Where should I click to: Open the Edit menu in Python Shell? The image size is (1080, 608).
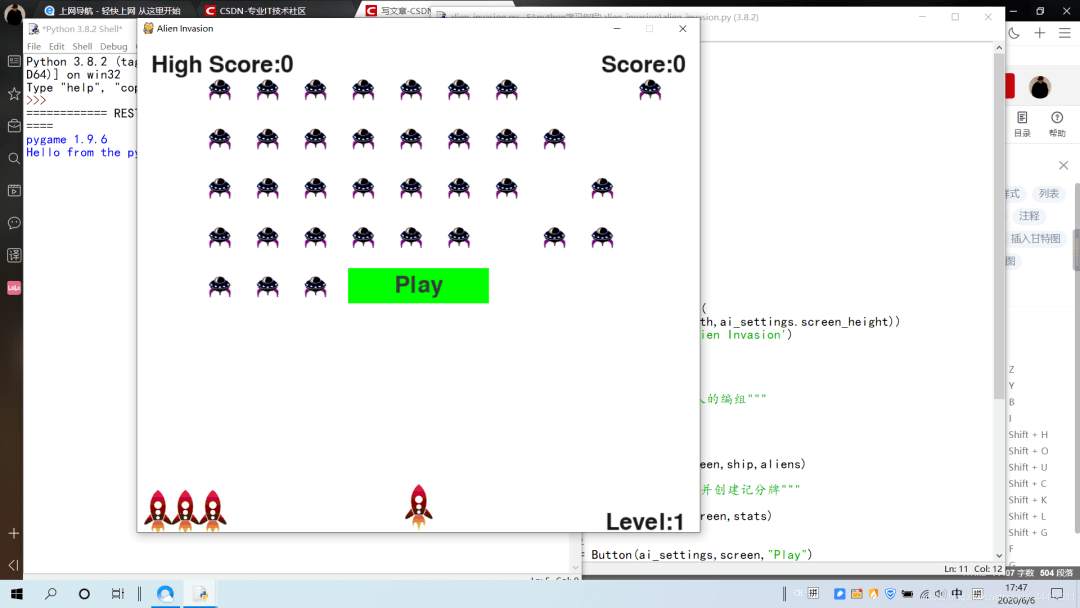pyautogui.click(x=56, y=46)
